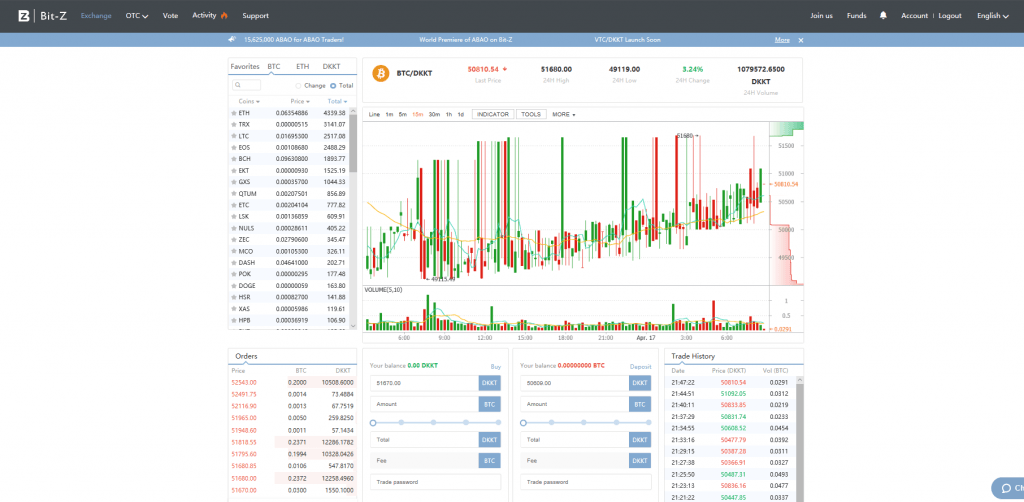This screenshot has width=1024, height=502.
Task: Click the sell amount percentage slider handle
Action: 523,423
